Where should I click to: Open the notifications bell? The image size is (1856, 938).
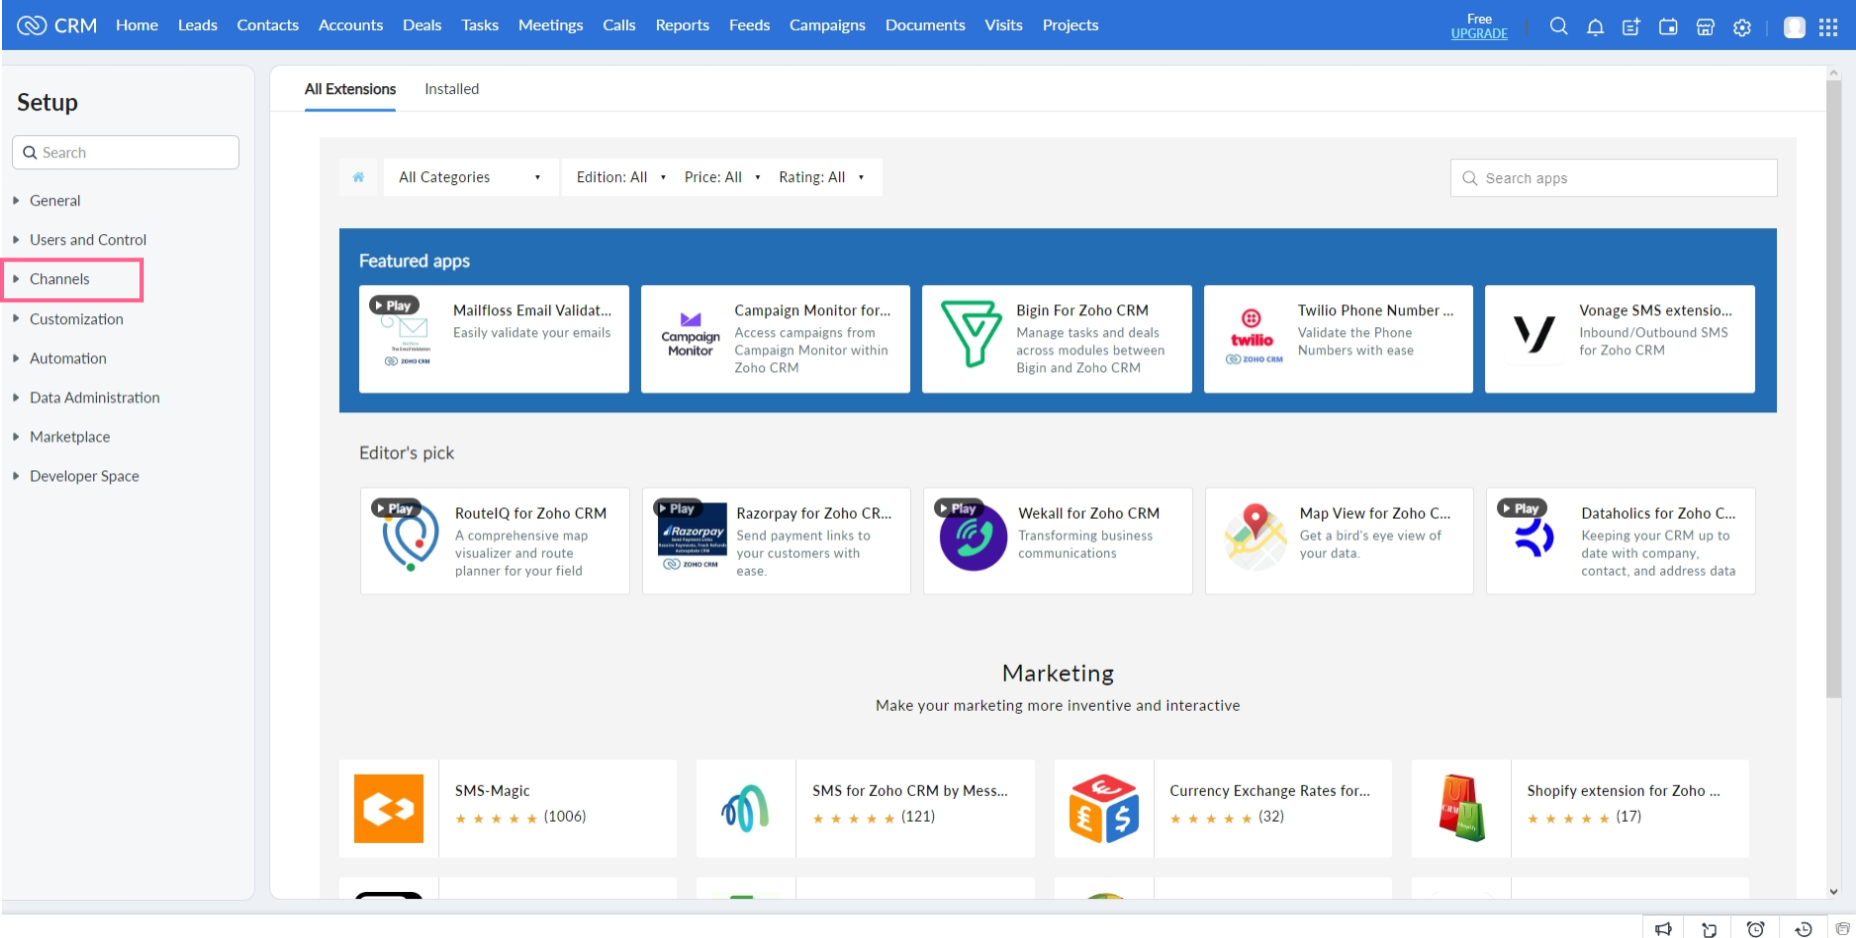coord(1595,27)
